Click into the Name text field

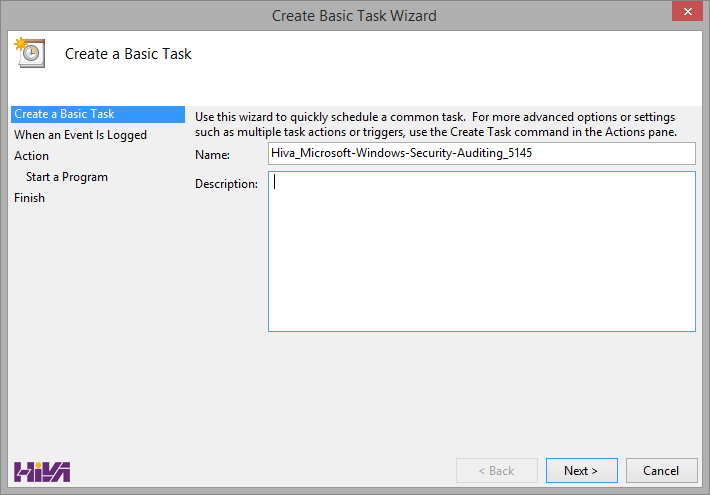click(x=482, y=154)
